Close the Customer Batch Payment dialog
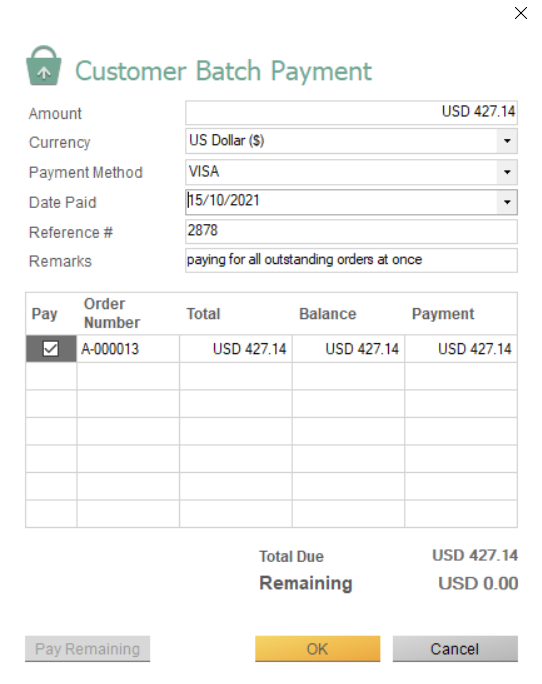Screen dimensions: 542x684 tap(521, 13)
